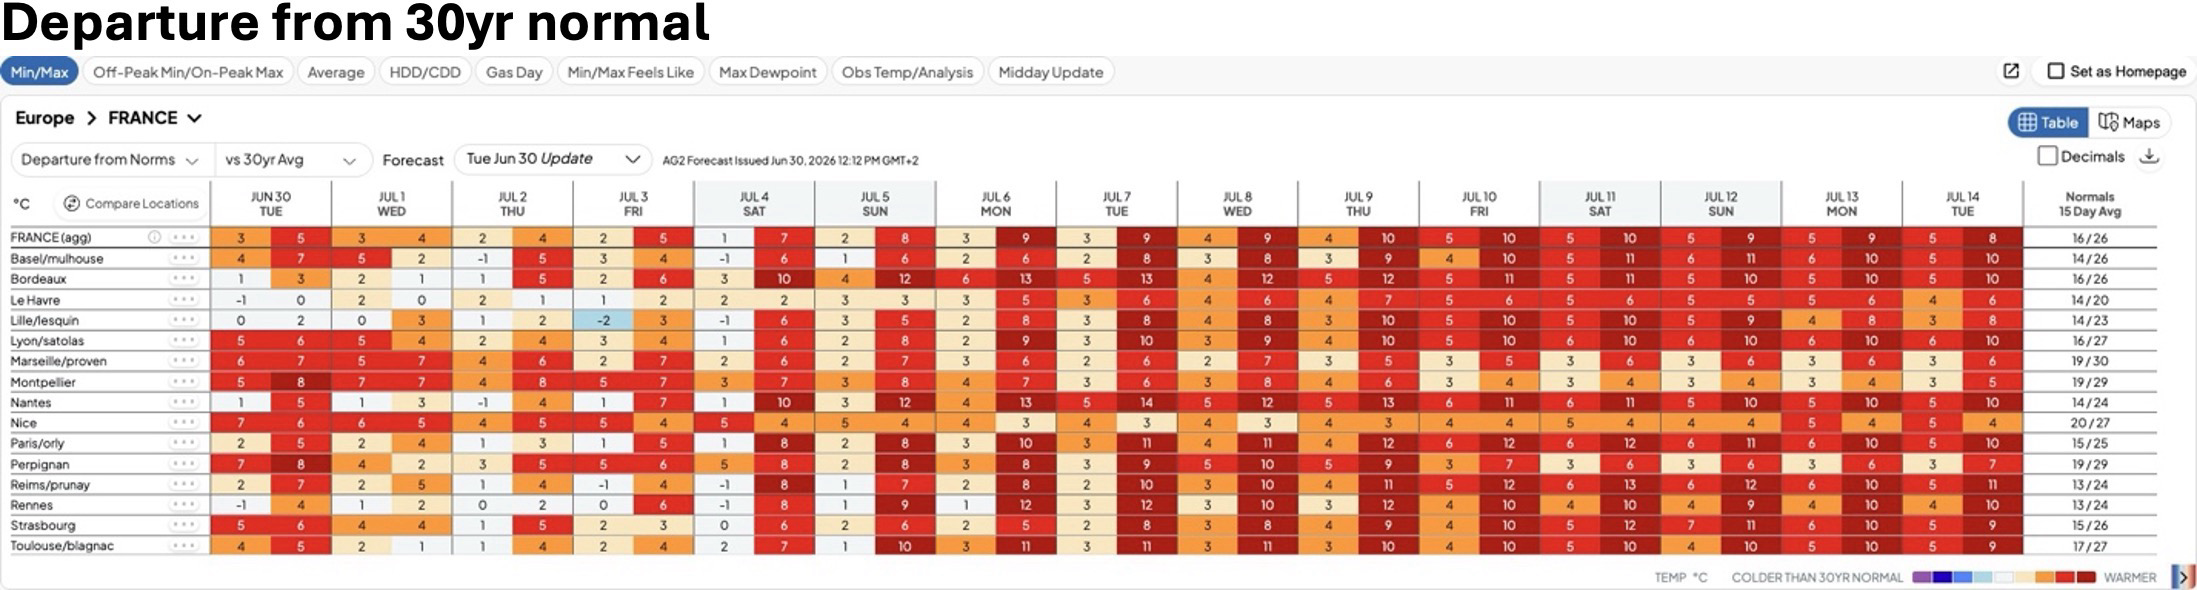Viewport: 2197px width, 590px height.
Task: Switch to Maps view icon
Action: click(x=2108, y=122)
